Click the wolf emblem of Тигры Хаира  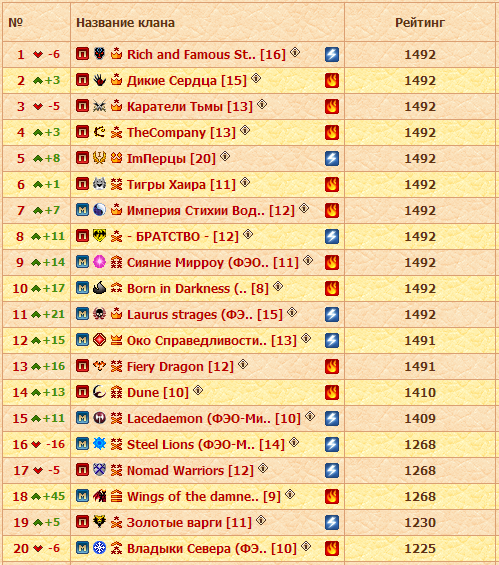click(x=99, y=184)
